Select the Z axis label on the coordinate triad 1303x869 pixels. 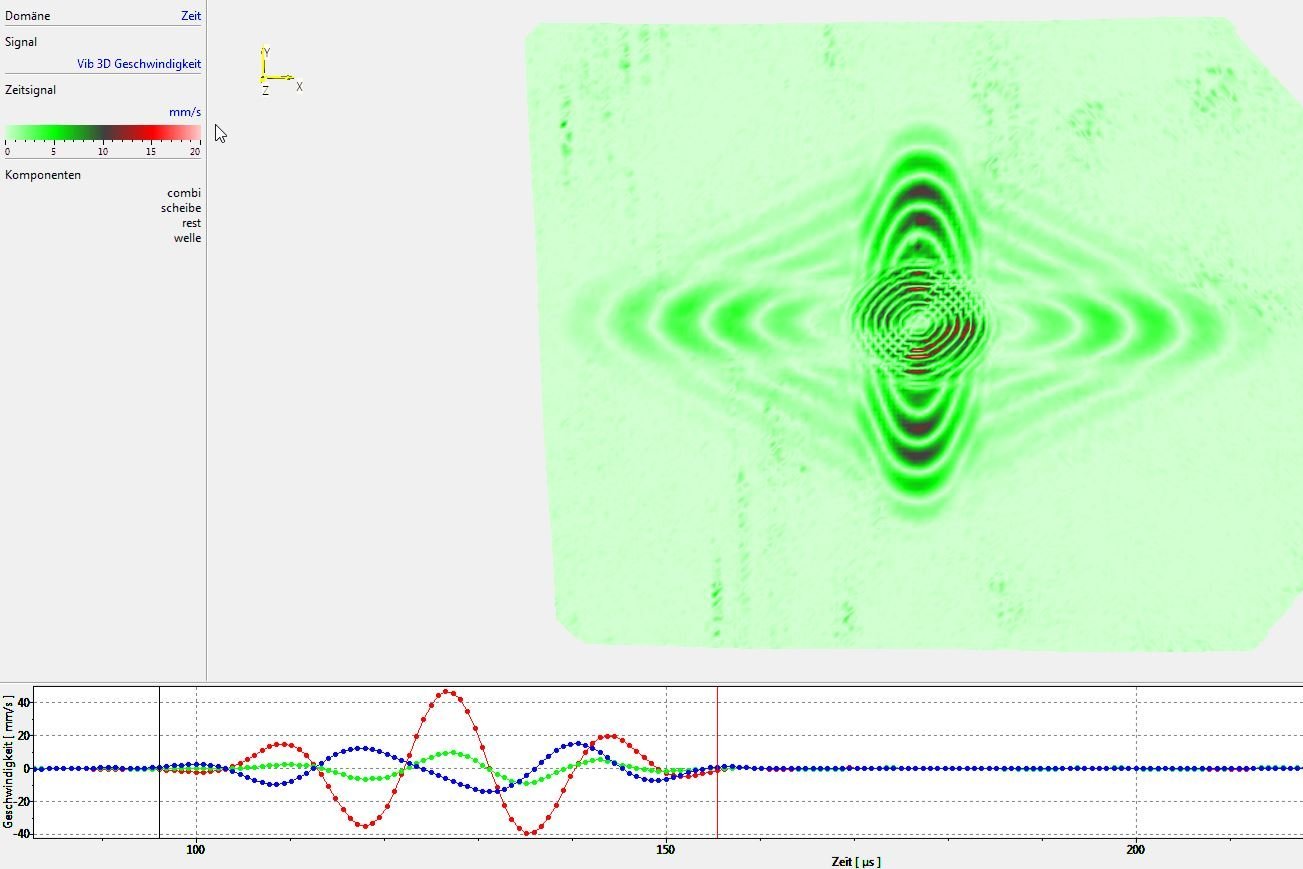pos(265,92)
